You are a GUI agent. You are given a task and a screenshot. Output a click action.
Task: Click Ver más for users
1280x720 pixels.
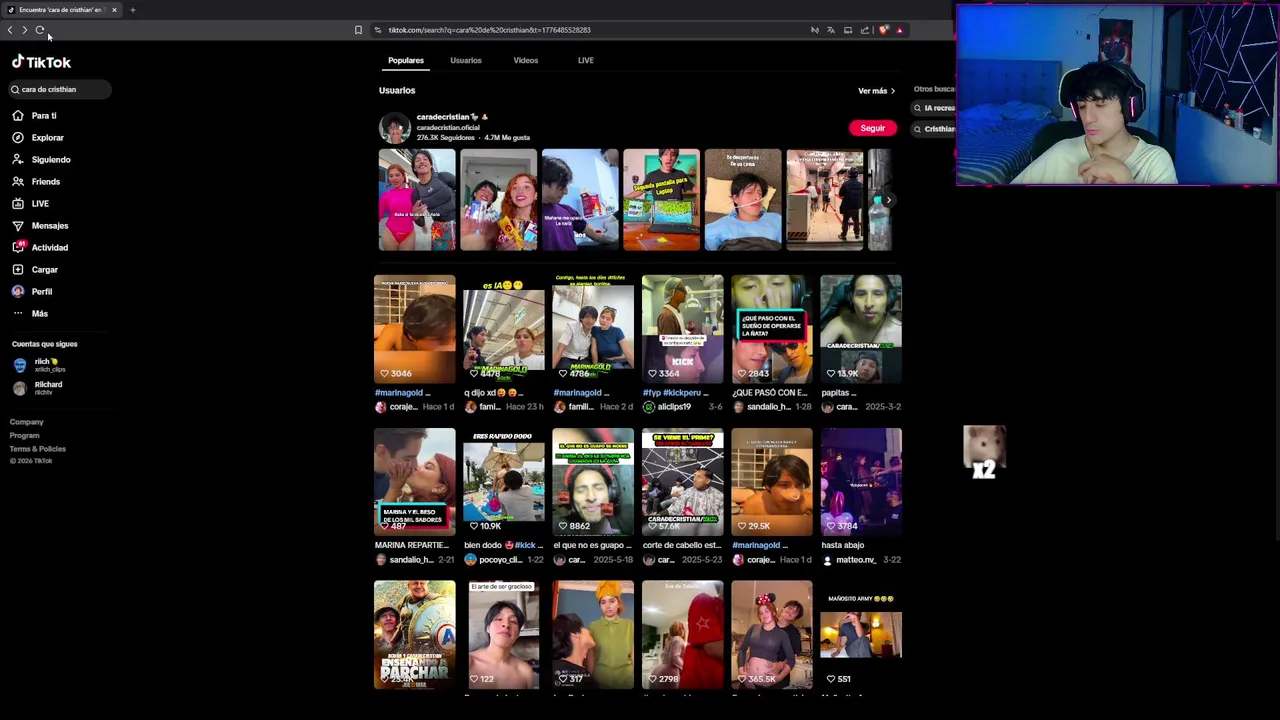coord(876,91)
